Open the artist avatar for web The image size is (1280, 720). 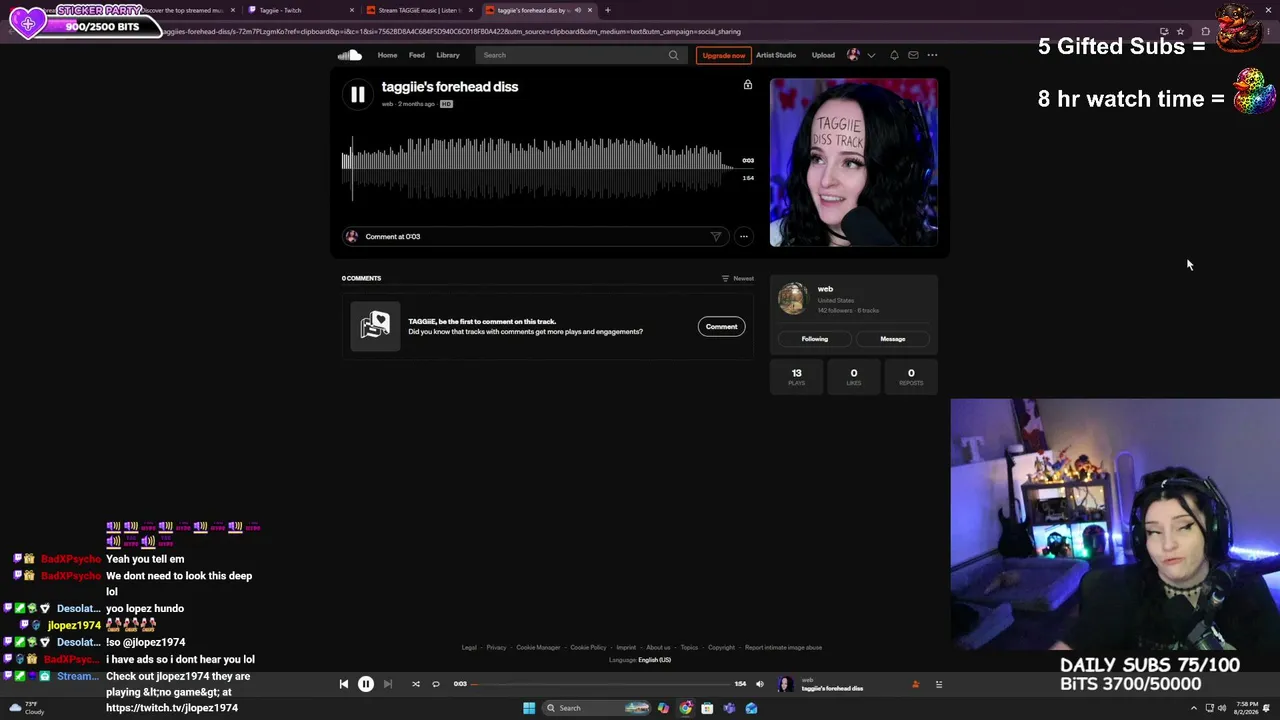click(x=792, y=298)
